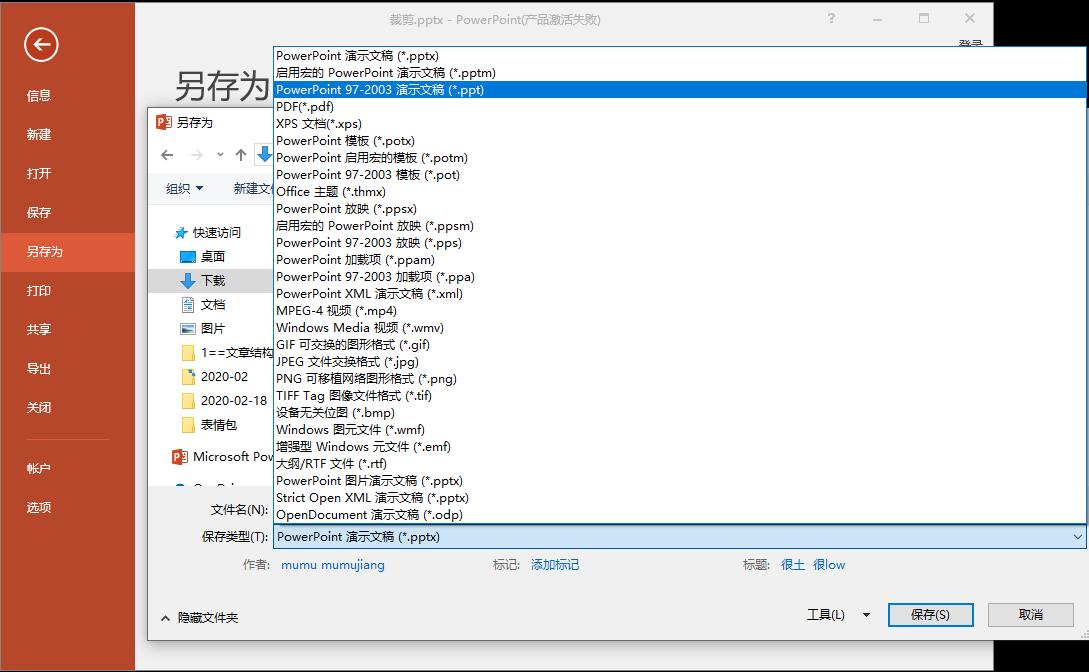Click the Quick Access (快速访问) star icon
The width and height of the screenshot is (1089, 672).
click(x=183, y=234)
